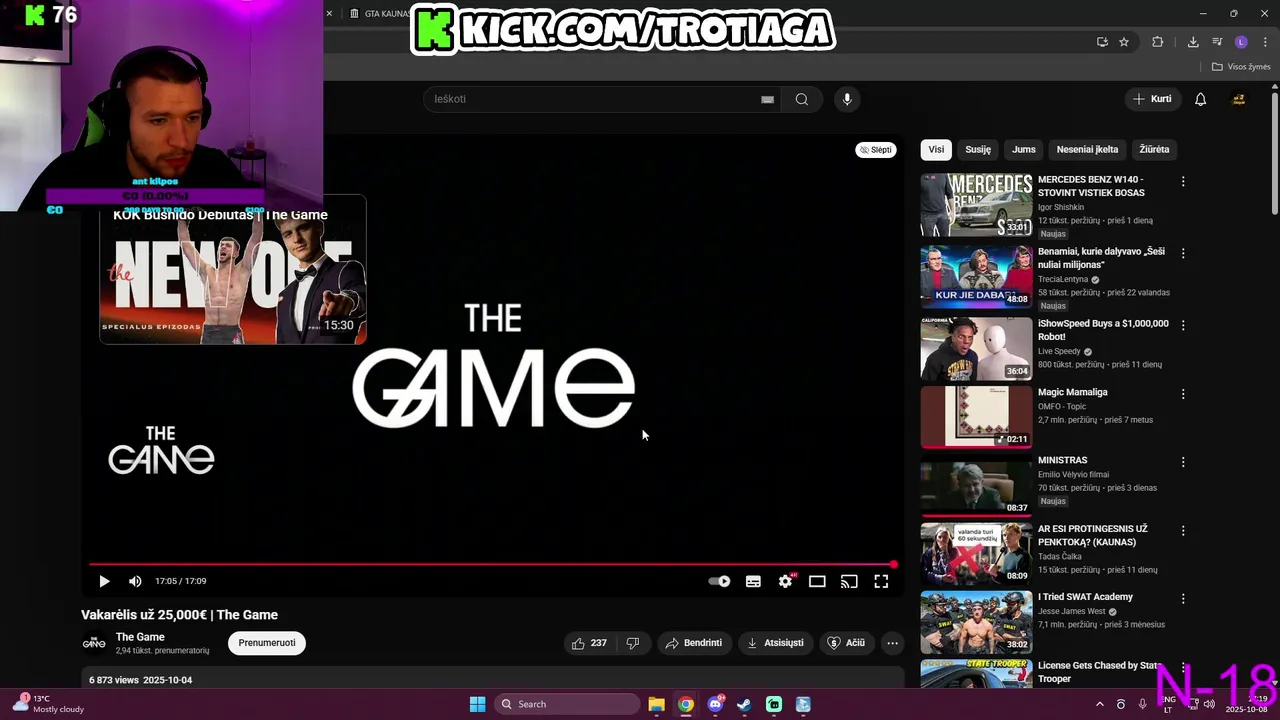Subscribe with the Prenumeruoti button
Screen dimensions: 1280x720
(267, 643)
